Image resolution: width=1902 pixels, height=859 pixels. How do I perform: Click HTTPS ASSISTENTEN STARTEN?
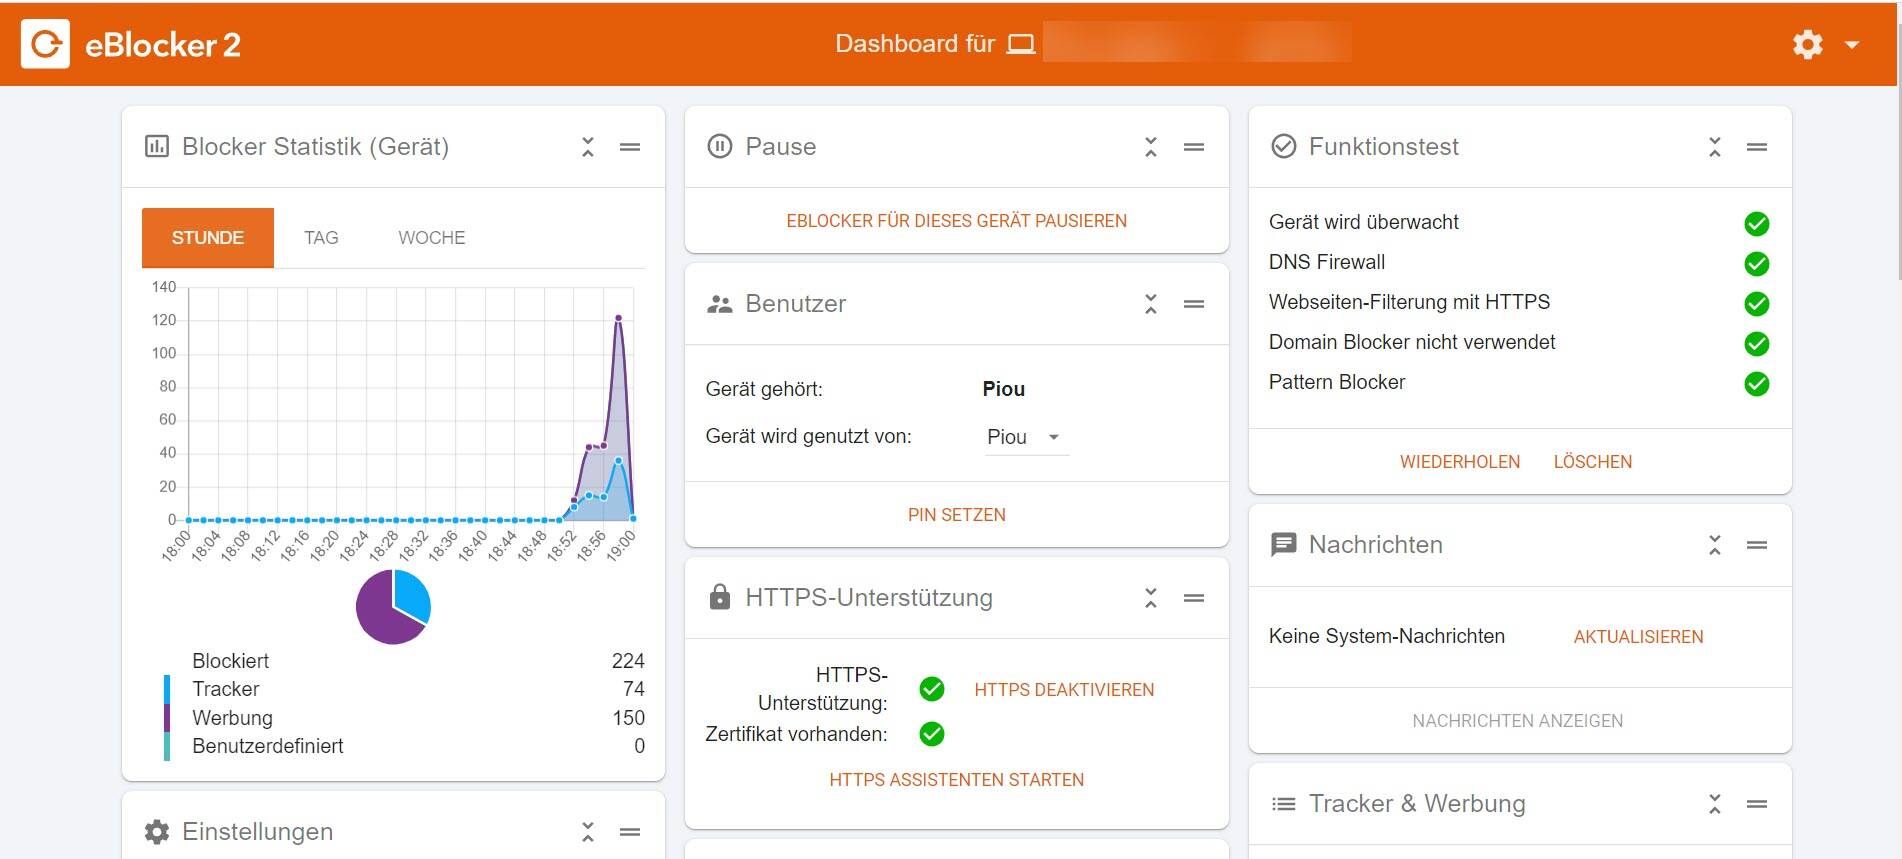click(x=956, y=780)
